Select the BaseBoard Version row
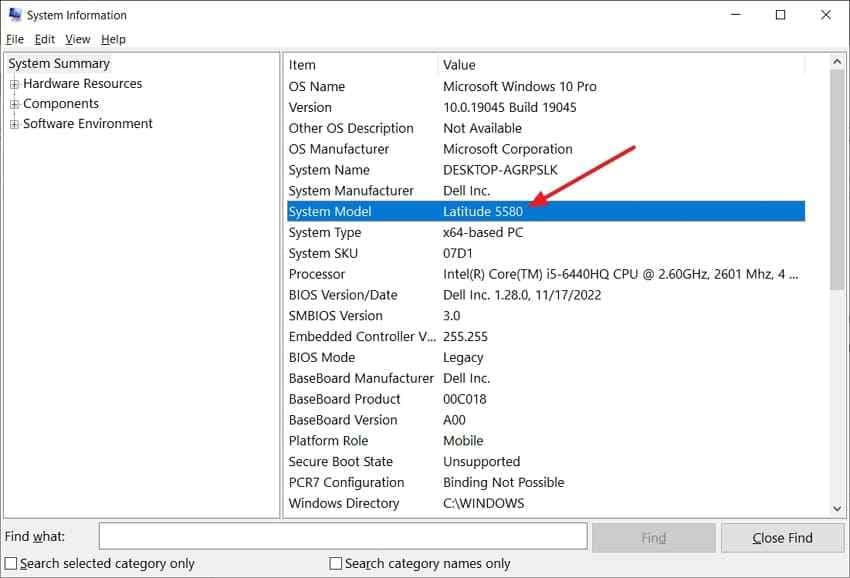The height and width of the screenshot is (578, 850). click(x=546, y=420)
